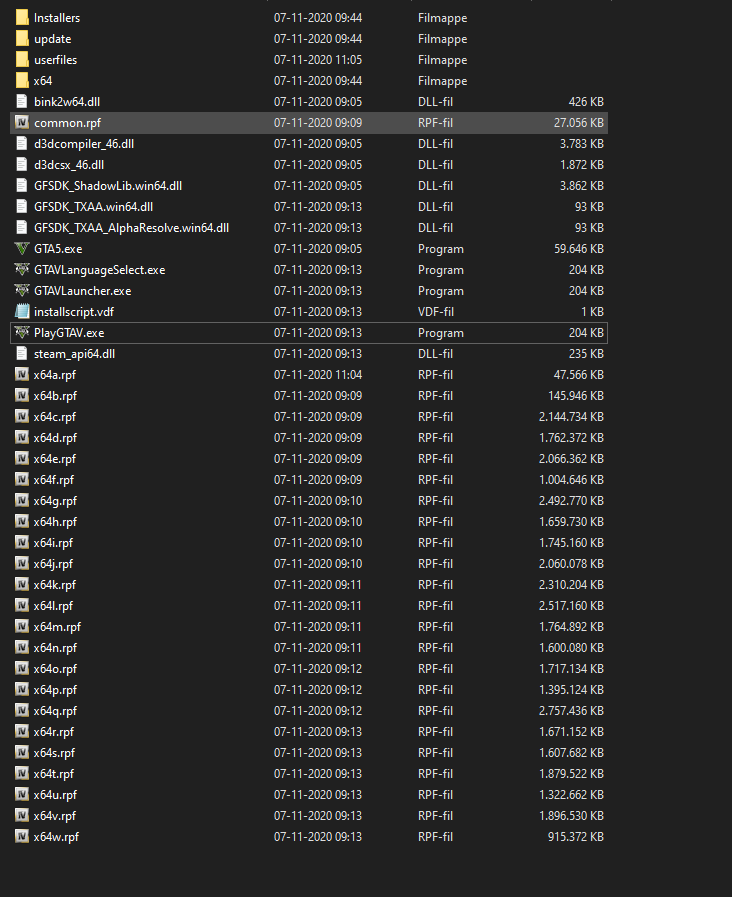Viewport: 732px width, 897px height.
Task: Click the x64t.rpf file icon
Action: tap(22, 773)
